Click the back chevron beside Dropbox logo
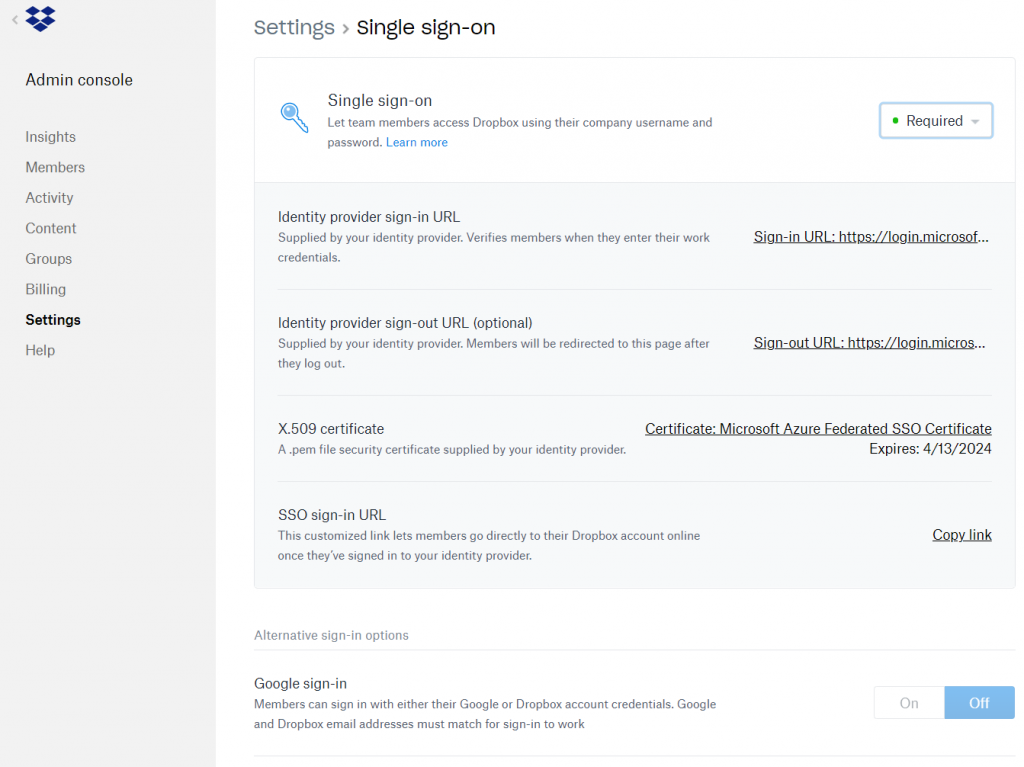 [x=14, y=20]
